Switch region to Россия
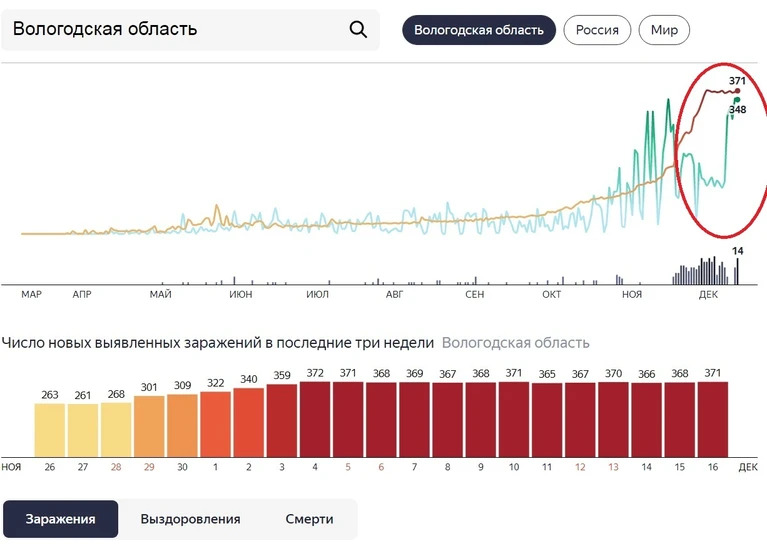The height and width of the screenshot is (551, 767). [597, 30]
